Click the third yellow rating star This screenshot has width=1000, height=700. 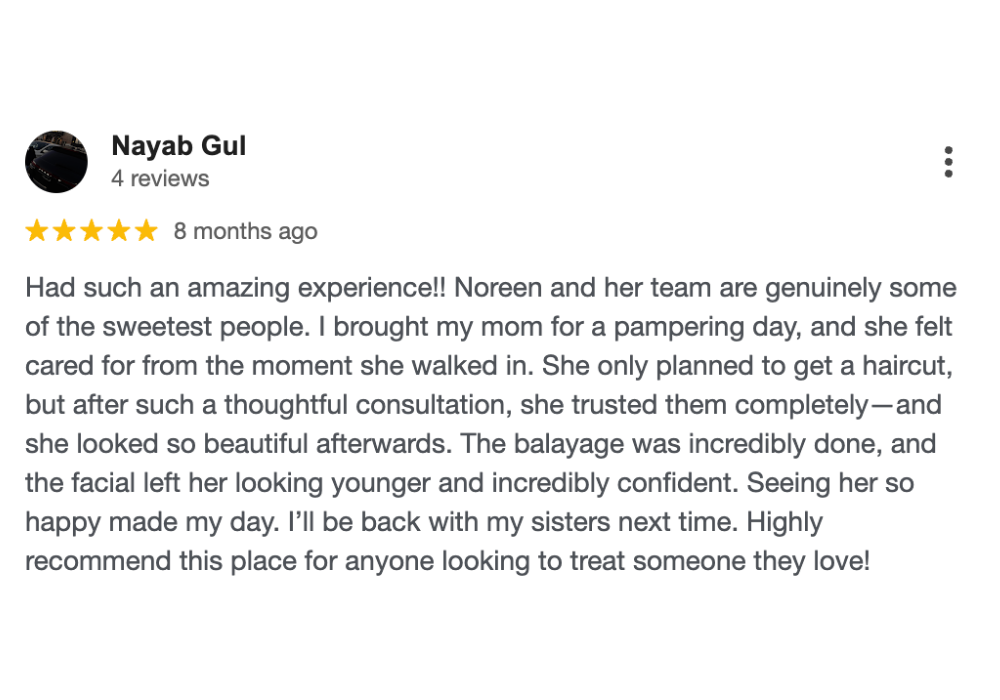[92, 231]
